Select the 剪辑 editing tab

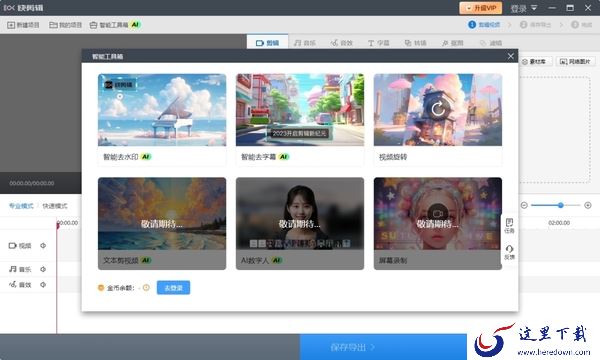point(267,42)
